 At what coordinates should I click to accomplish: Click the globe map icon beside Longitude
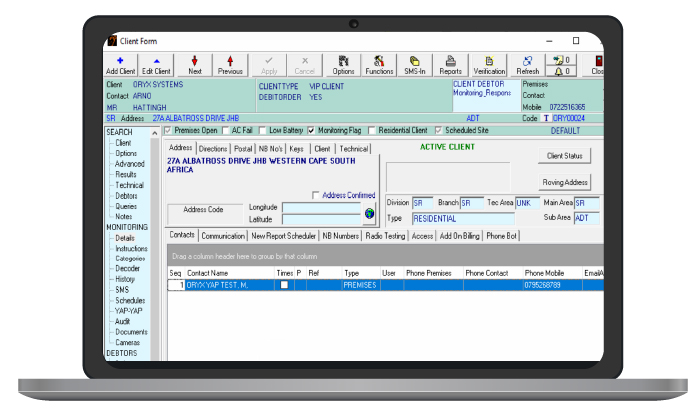[x=369, y=213]
